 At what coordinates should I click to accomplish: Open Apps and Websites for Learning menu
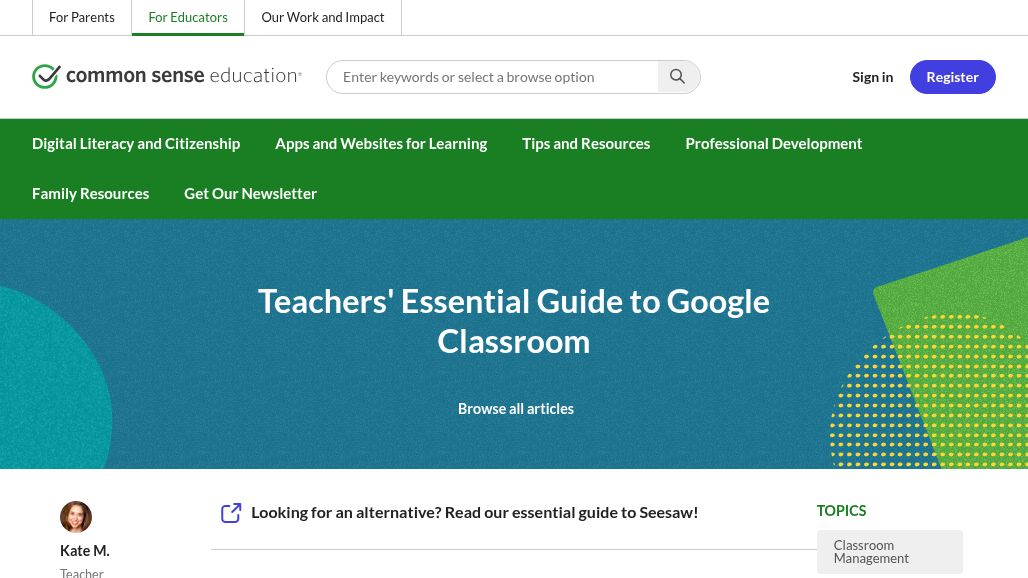(381, 144)
